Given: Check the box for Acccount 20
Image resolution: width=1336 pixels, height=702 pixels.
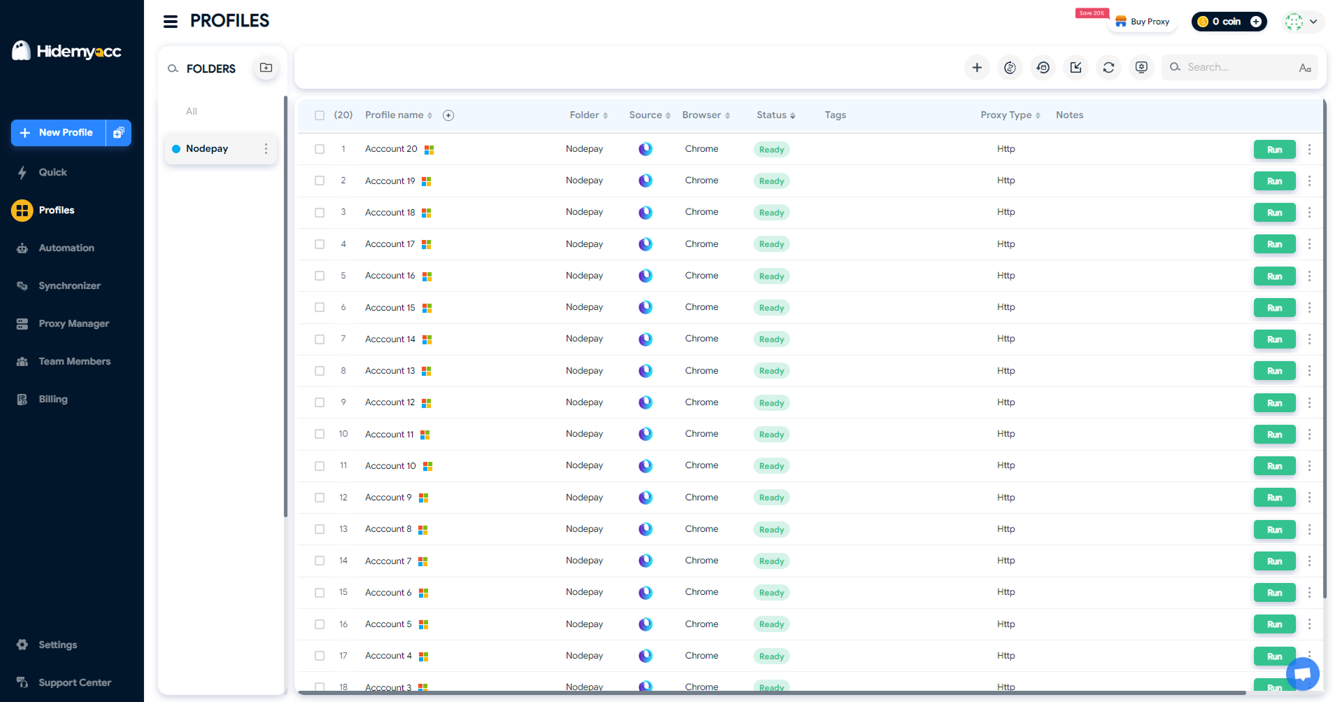Looking at the screenshot, I should click(320, 149).
